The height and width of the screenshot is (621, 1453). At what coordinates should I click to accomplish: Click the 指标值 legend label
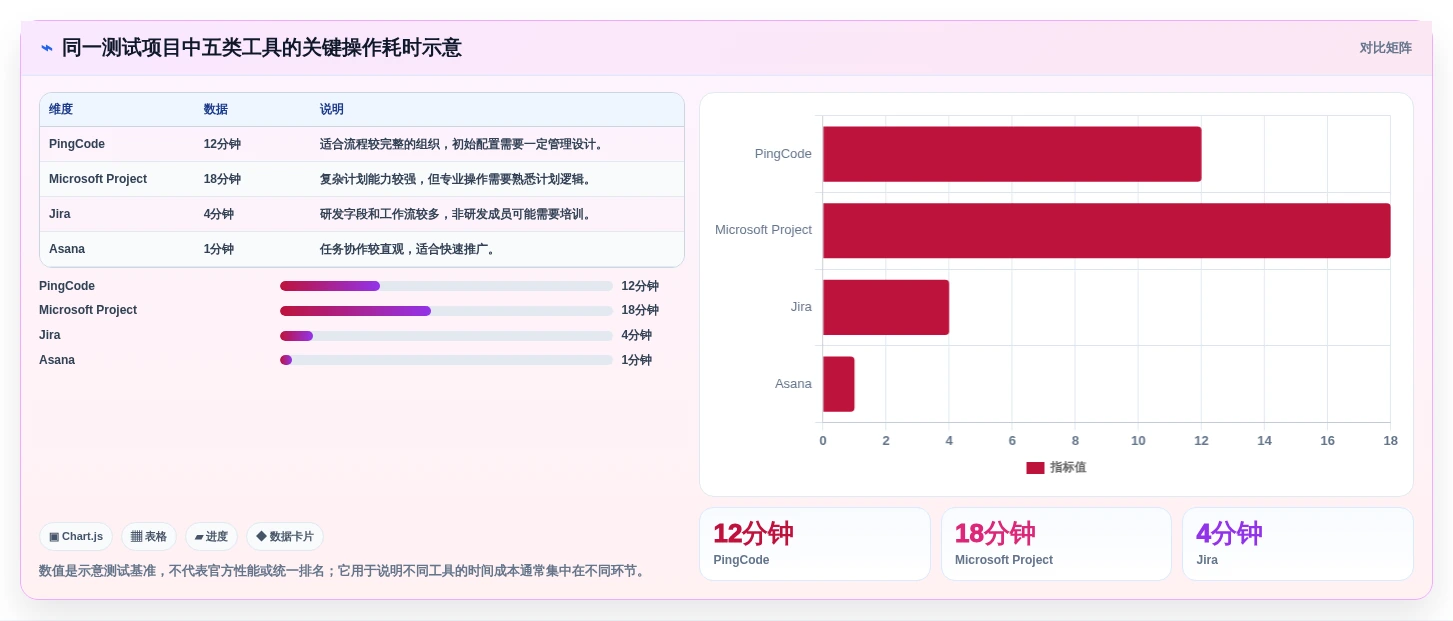coord(1068,467)
